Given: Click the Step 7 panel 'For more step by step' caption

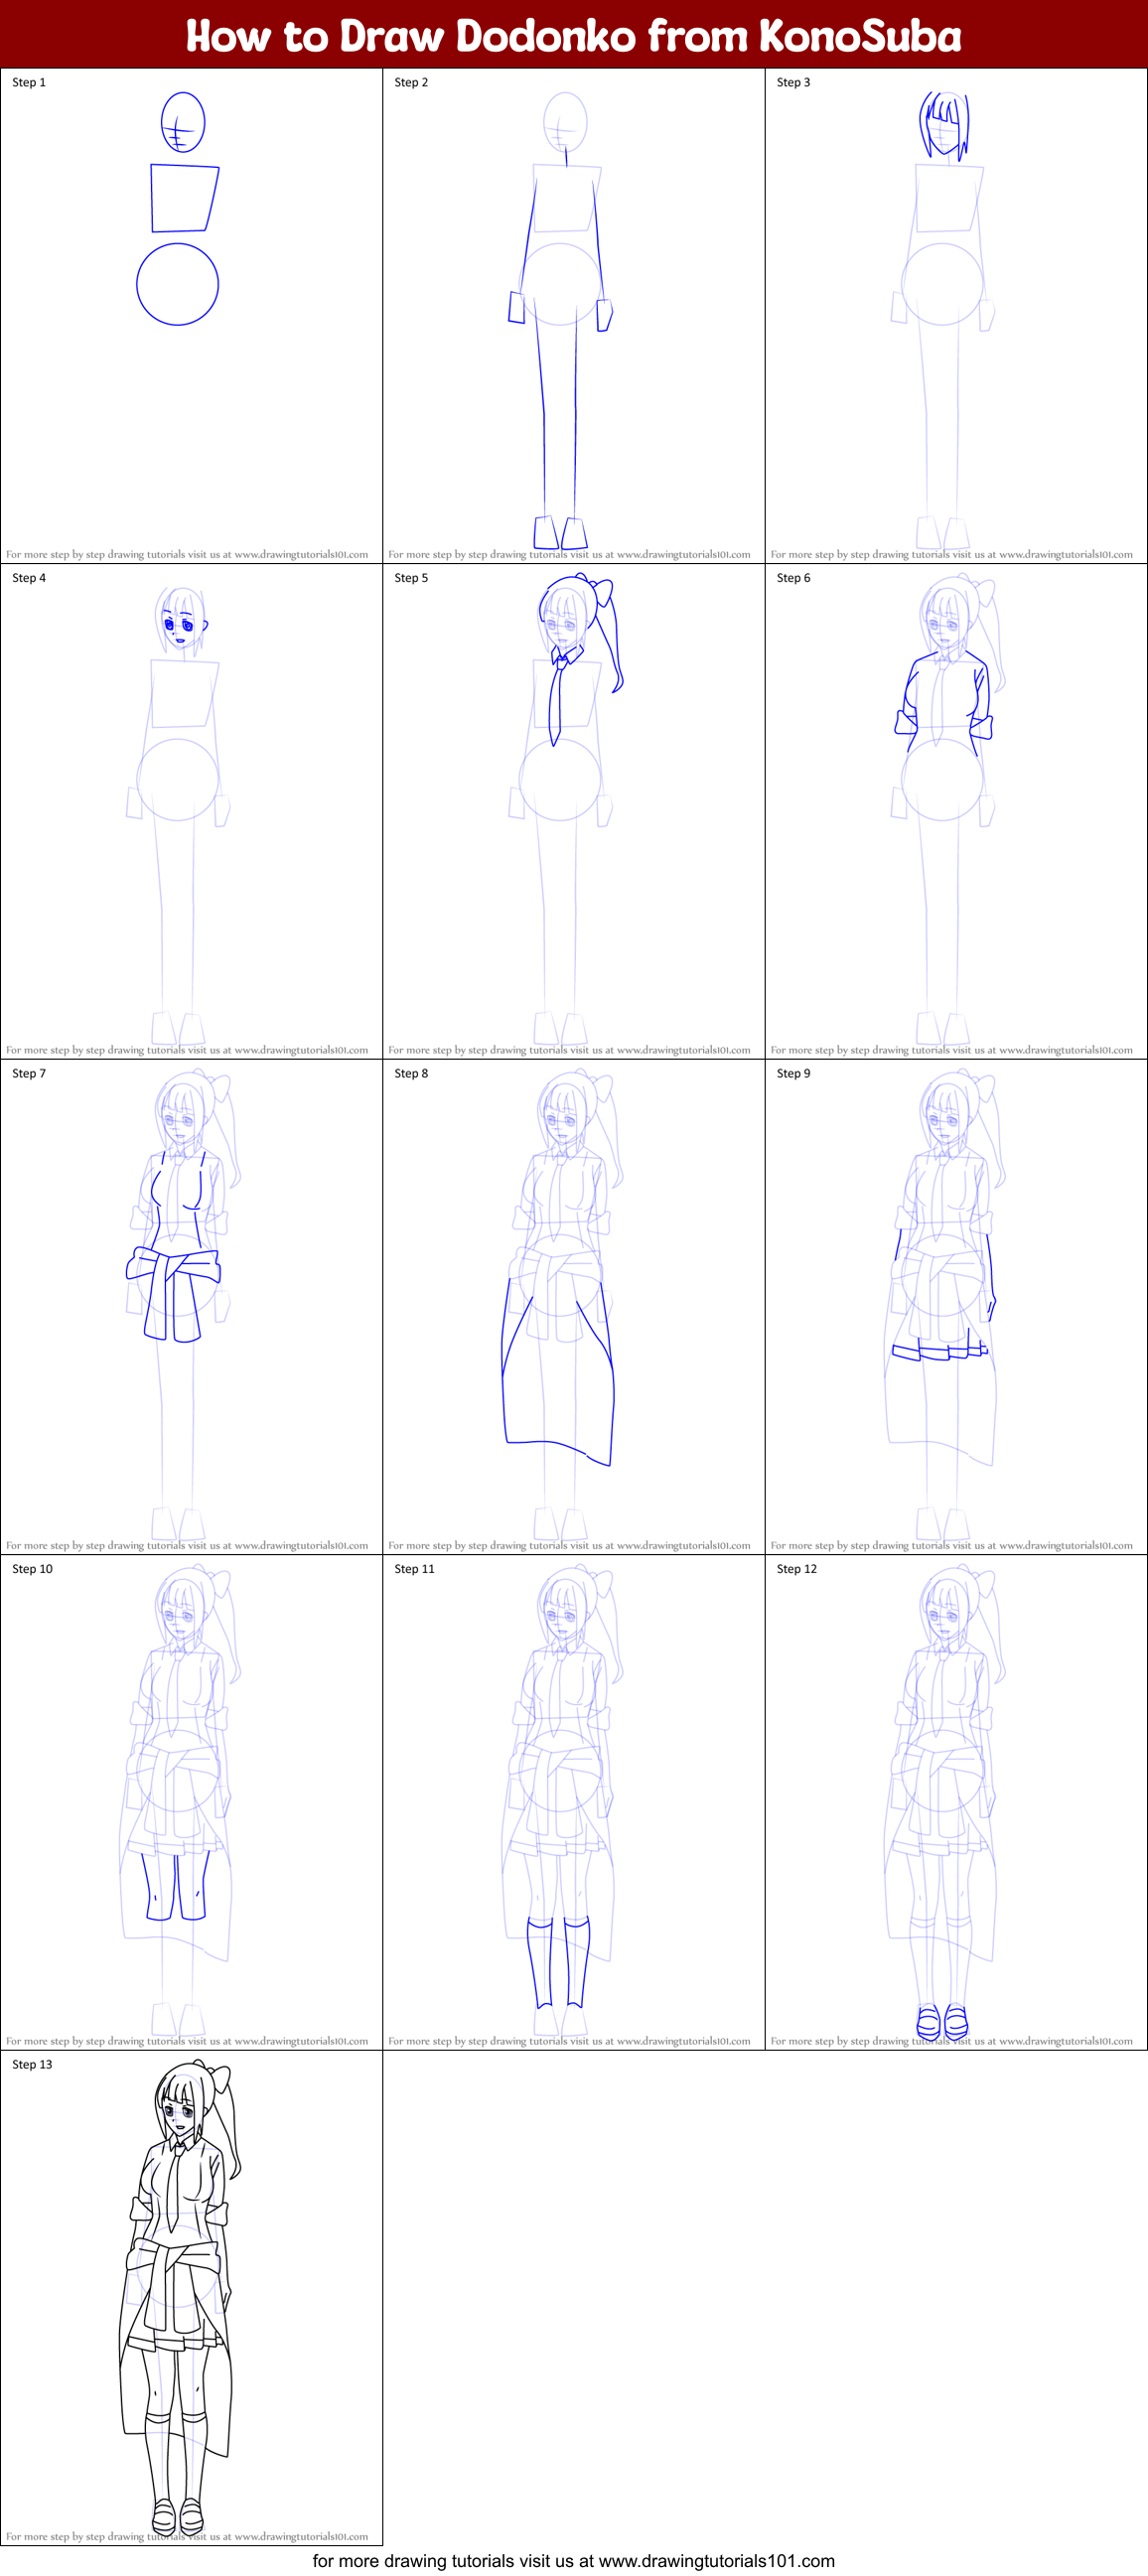Looking at the screenshot, I should (x=187, y=1545).
